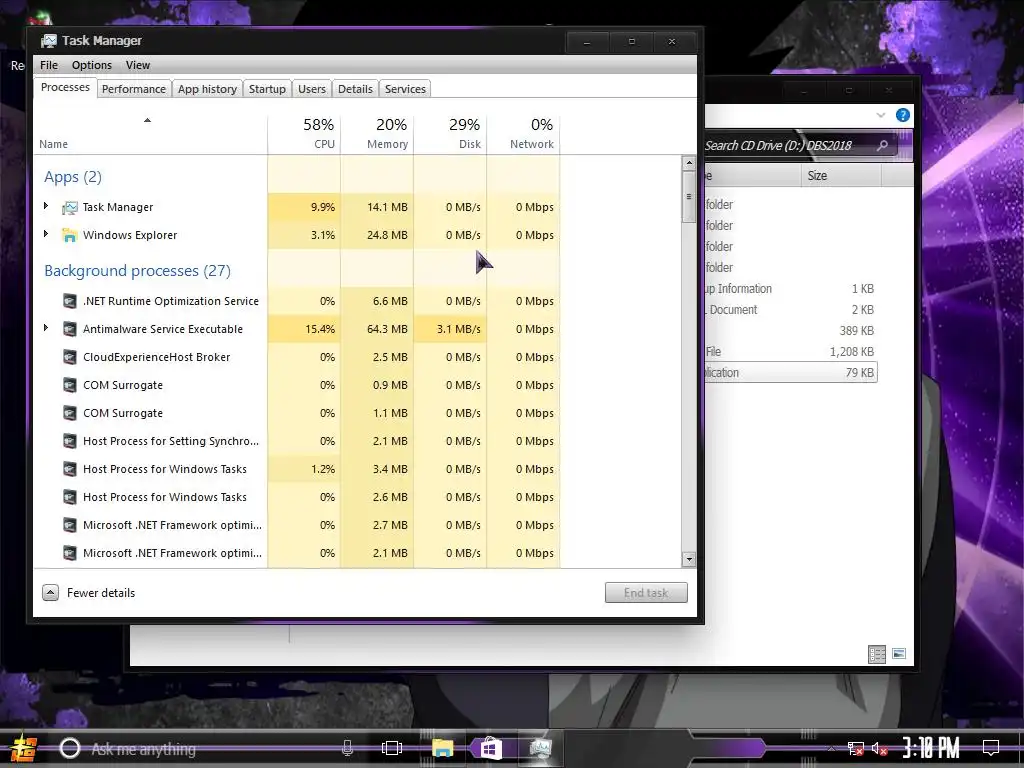
Task: Open the Action Center notification icon
Action: click(991, 748)
